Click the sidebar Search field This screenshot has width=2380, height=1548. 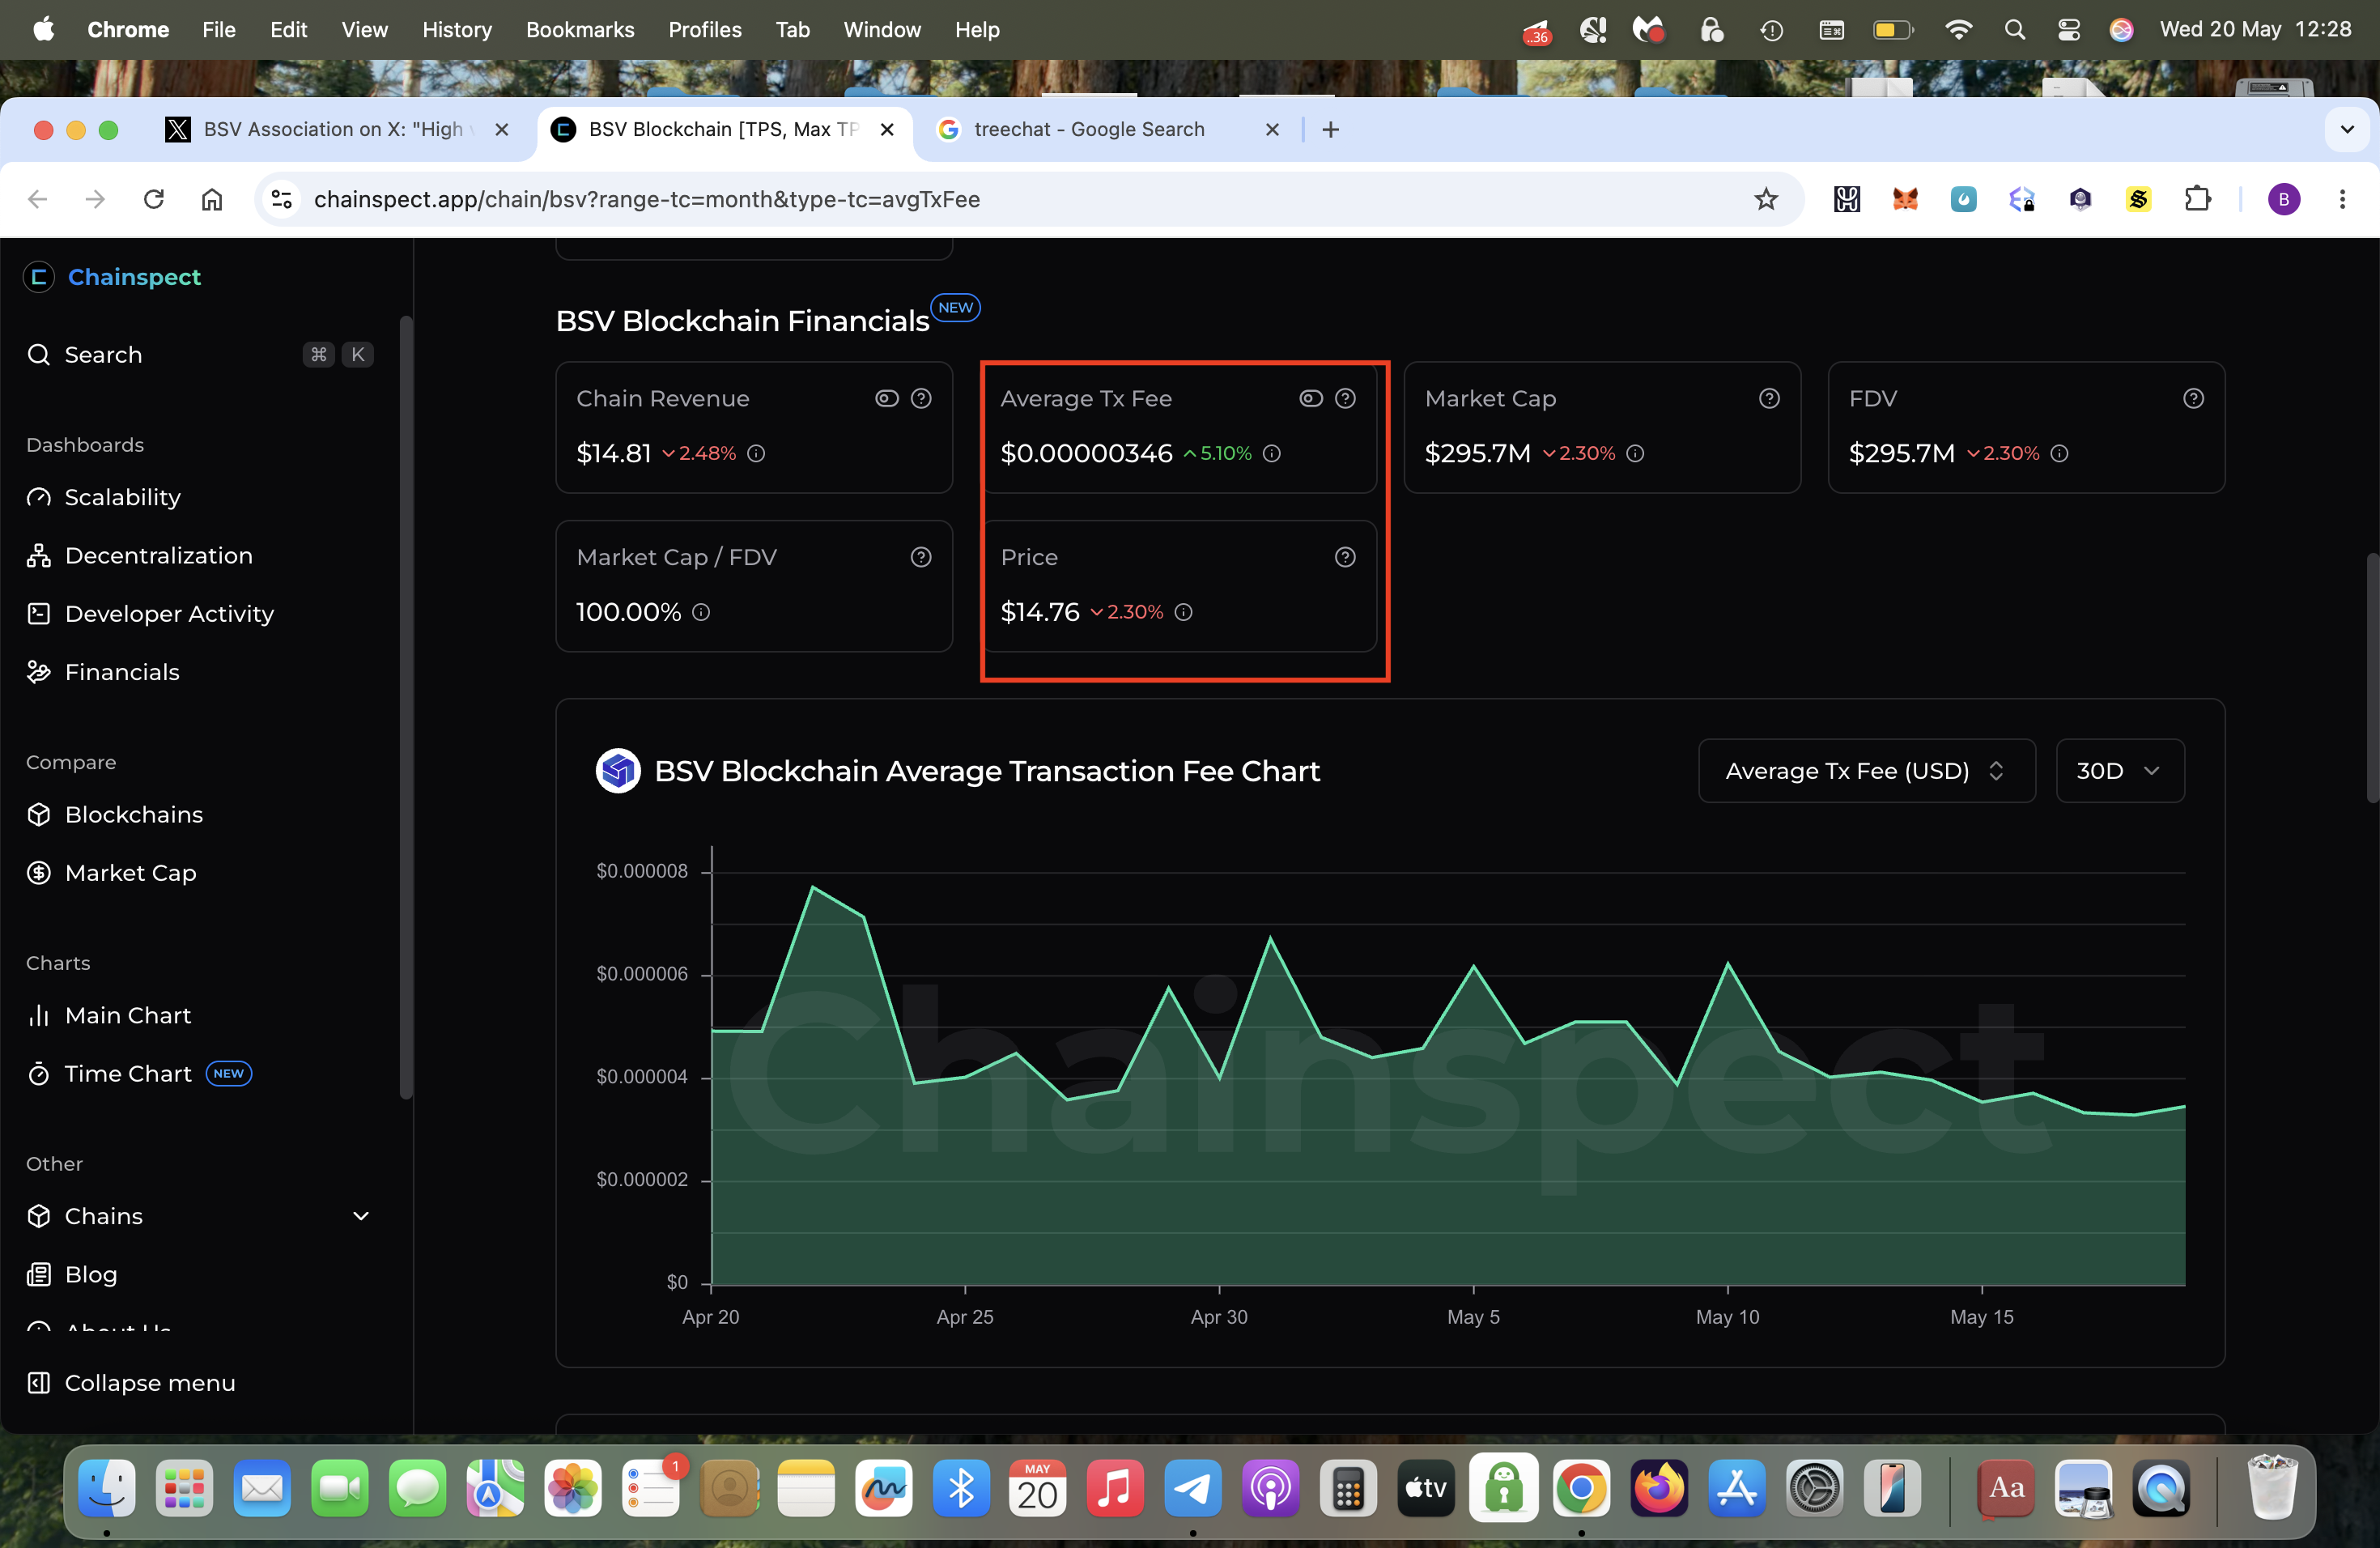click(199, 354)
